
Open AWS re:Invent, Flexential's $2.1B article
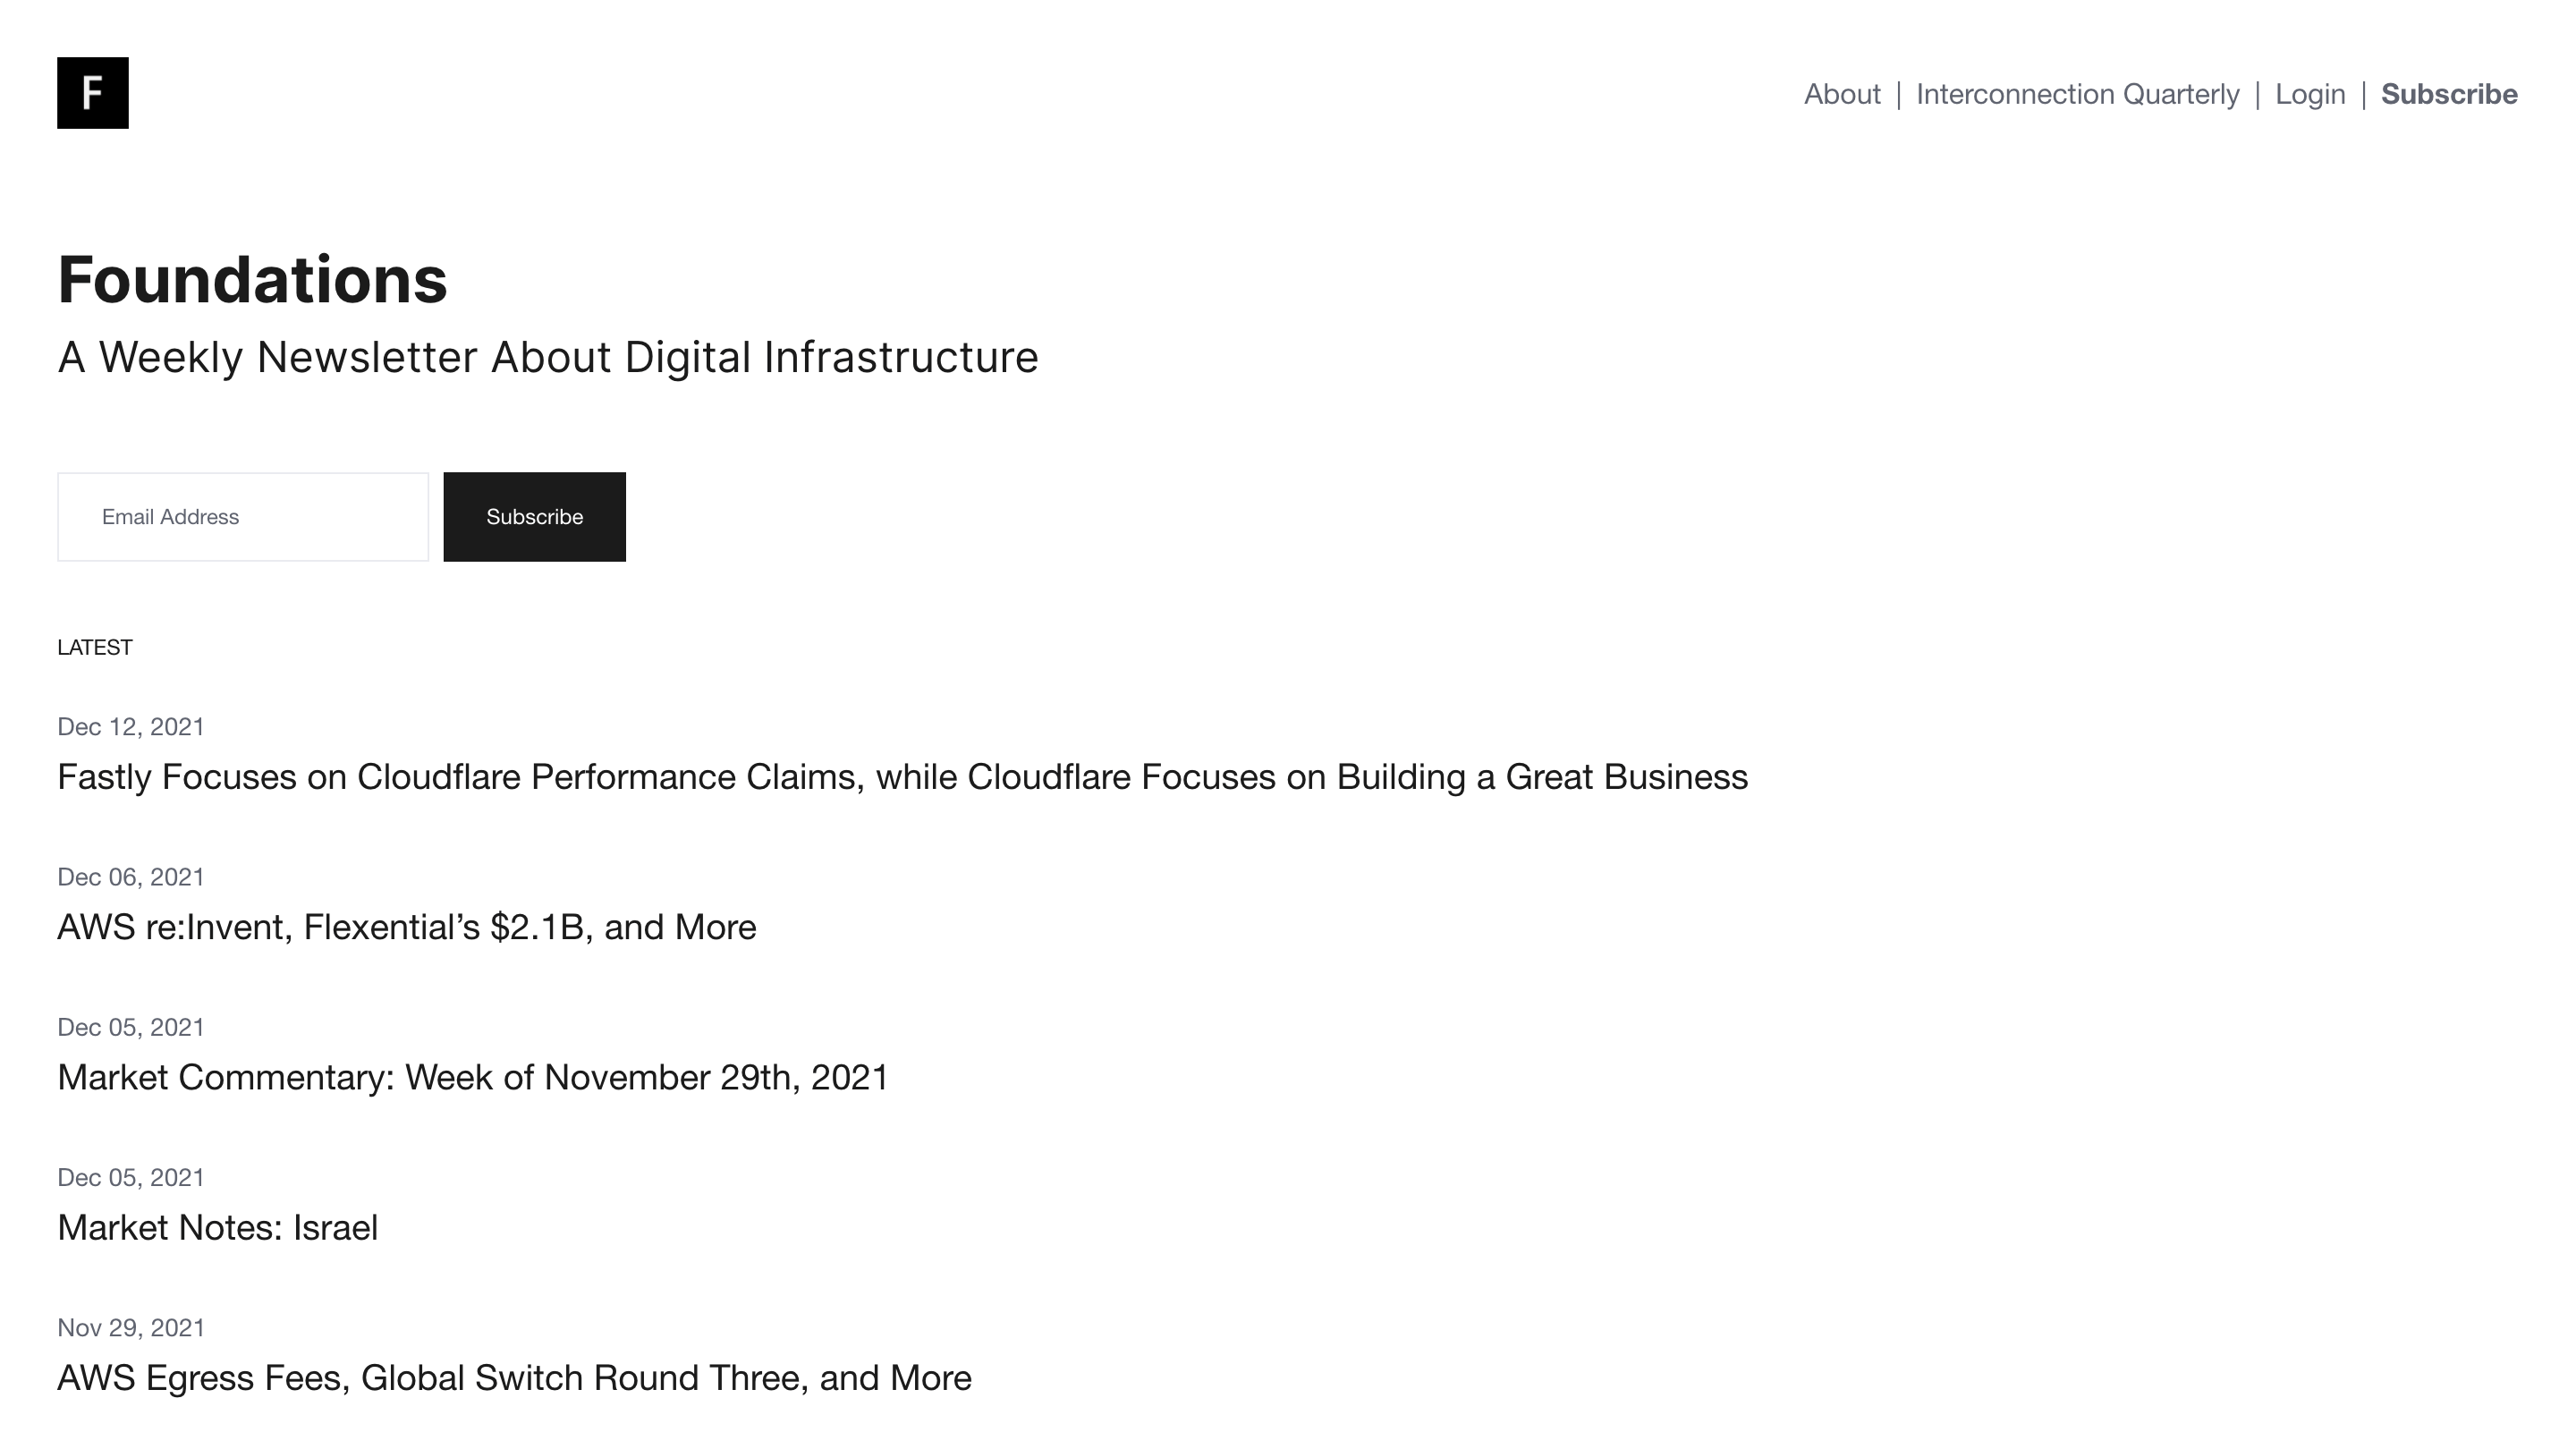coord(407,927)
